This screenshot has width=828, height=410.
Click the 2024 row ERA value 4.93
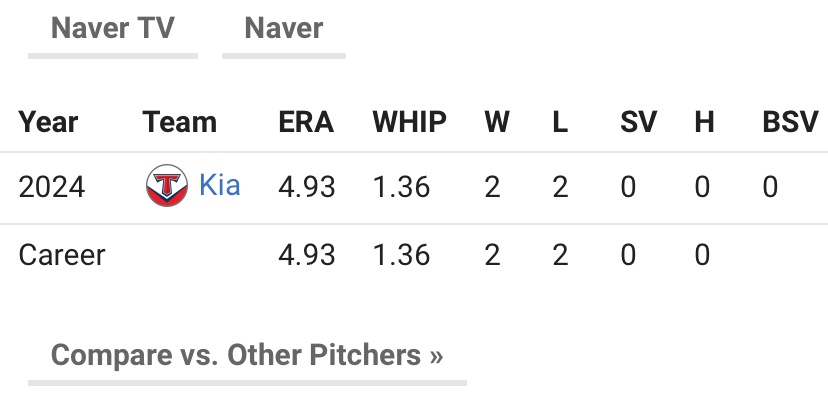coord(306,188)
